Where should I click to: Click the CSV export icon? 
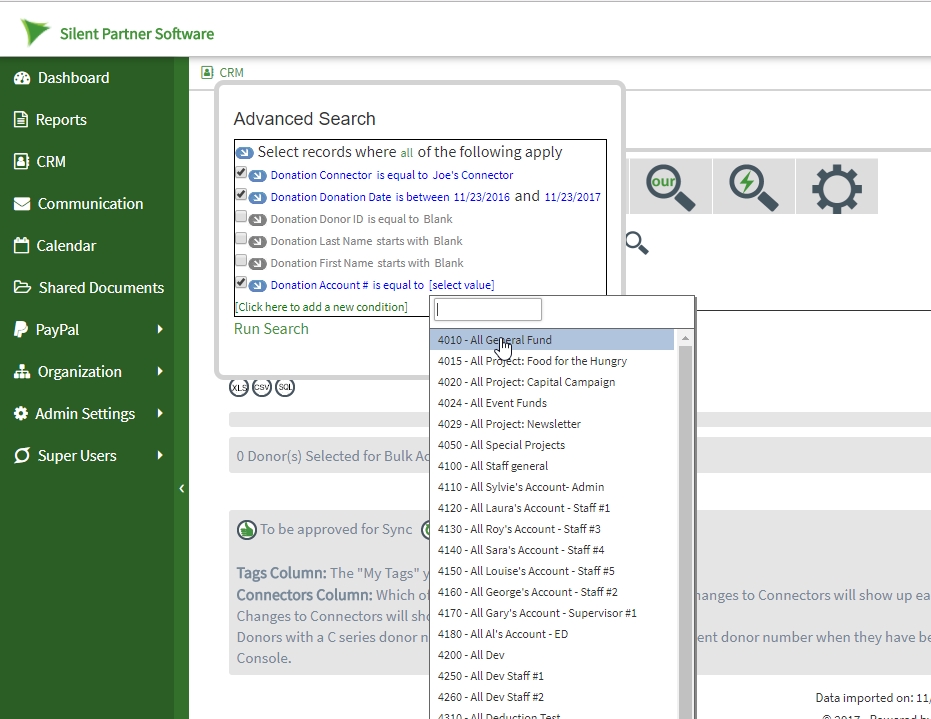262,388
